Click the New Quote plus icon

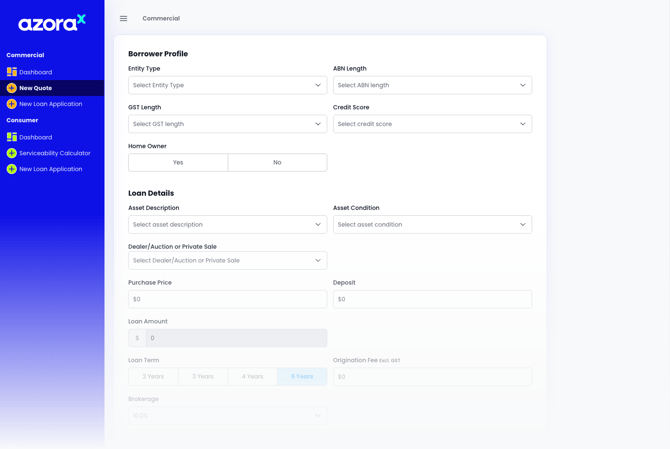coord(12,88)
